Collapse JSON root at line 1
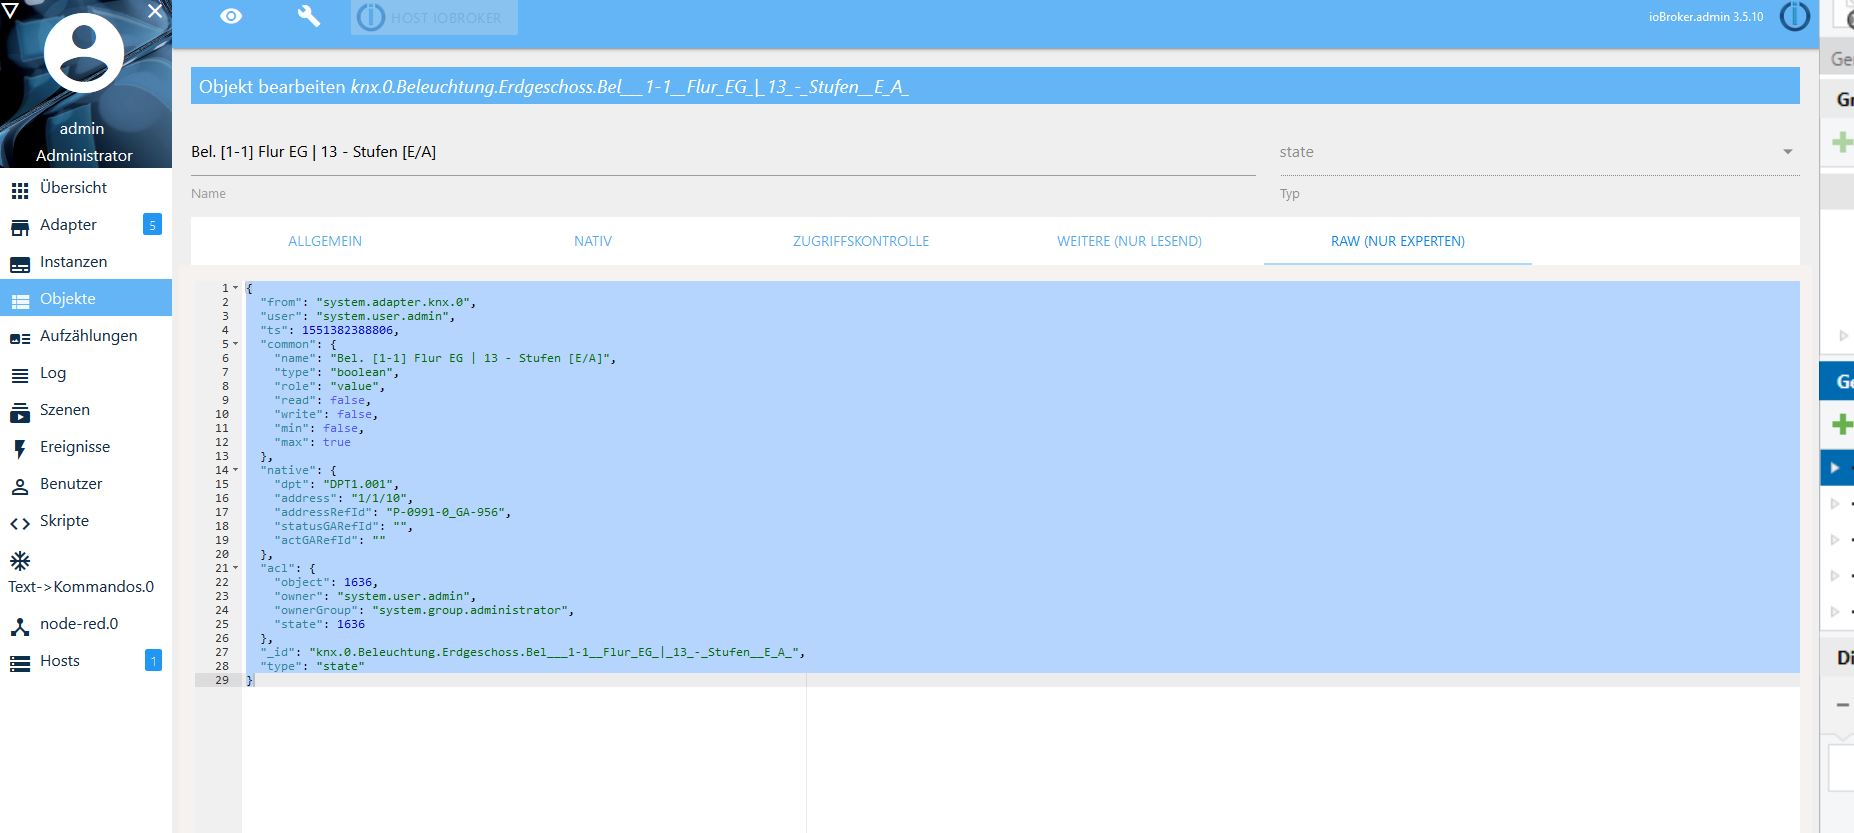Image resolution: width=1854 pixels, height=833 pixels. (x=236, y=288)
